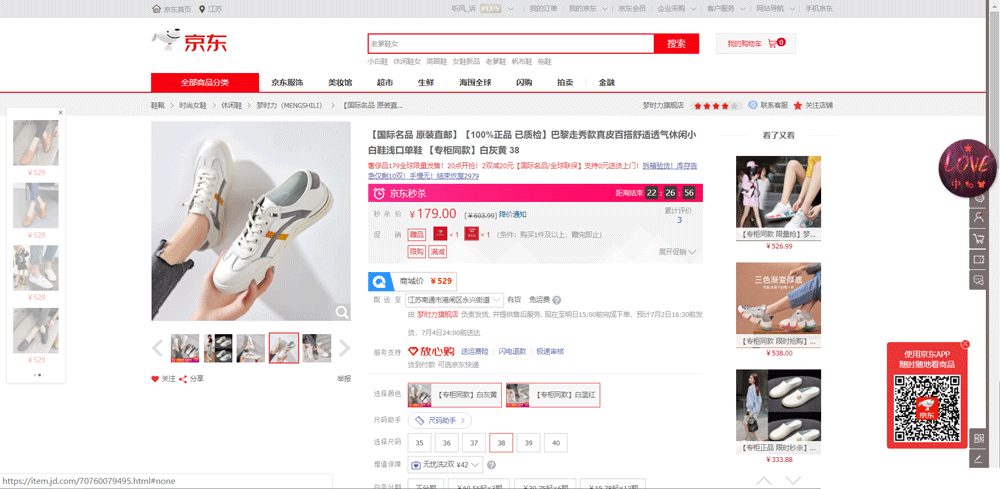1000x489 pixels.
Task: Go to 超市 nav tab
Action: point(385,83)
